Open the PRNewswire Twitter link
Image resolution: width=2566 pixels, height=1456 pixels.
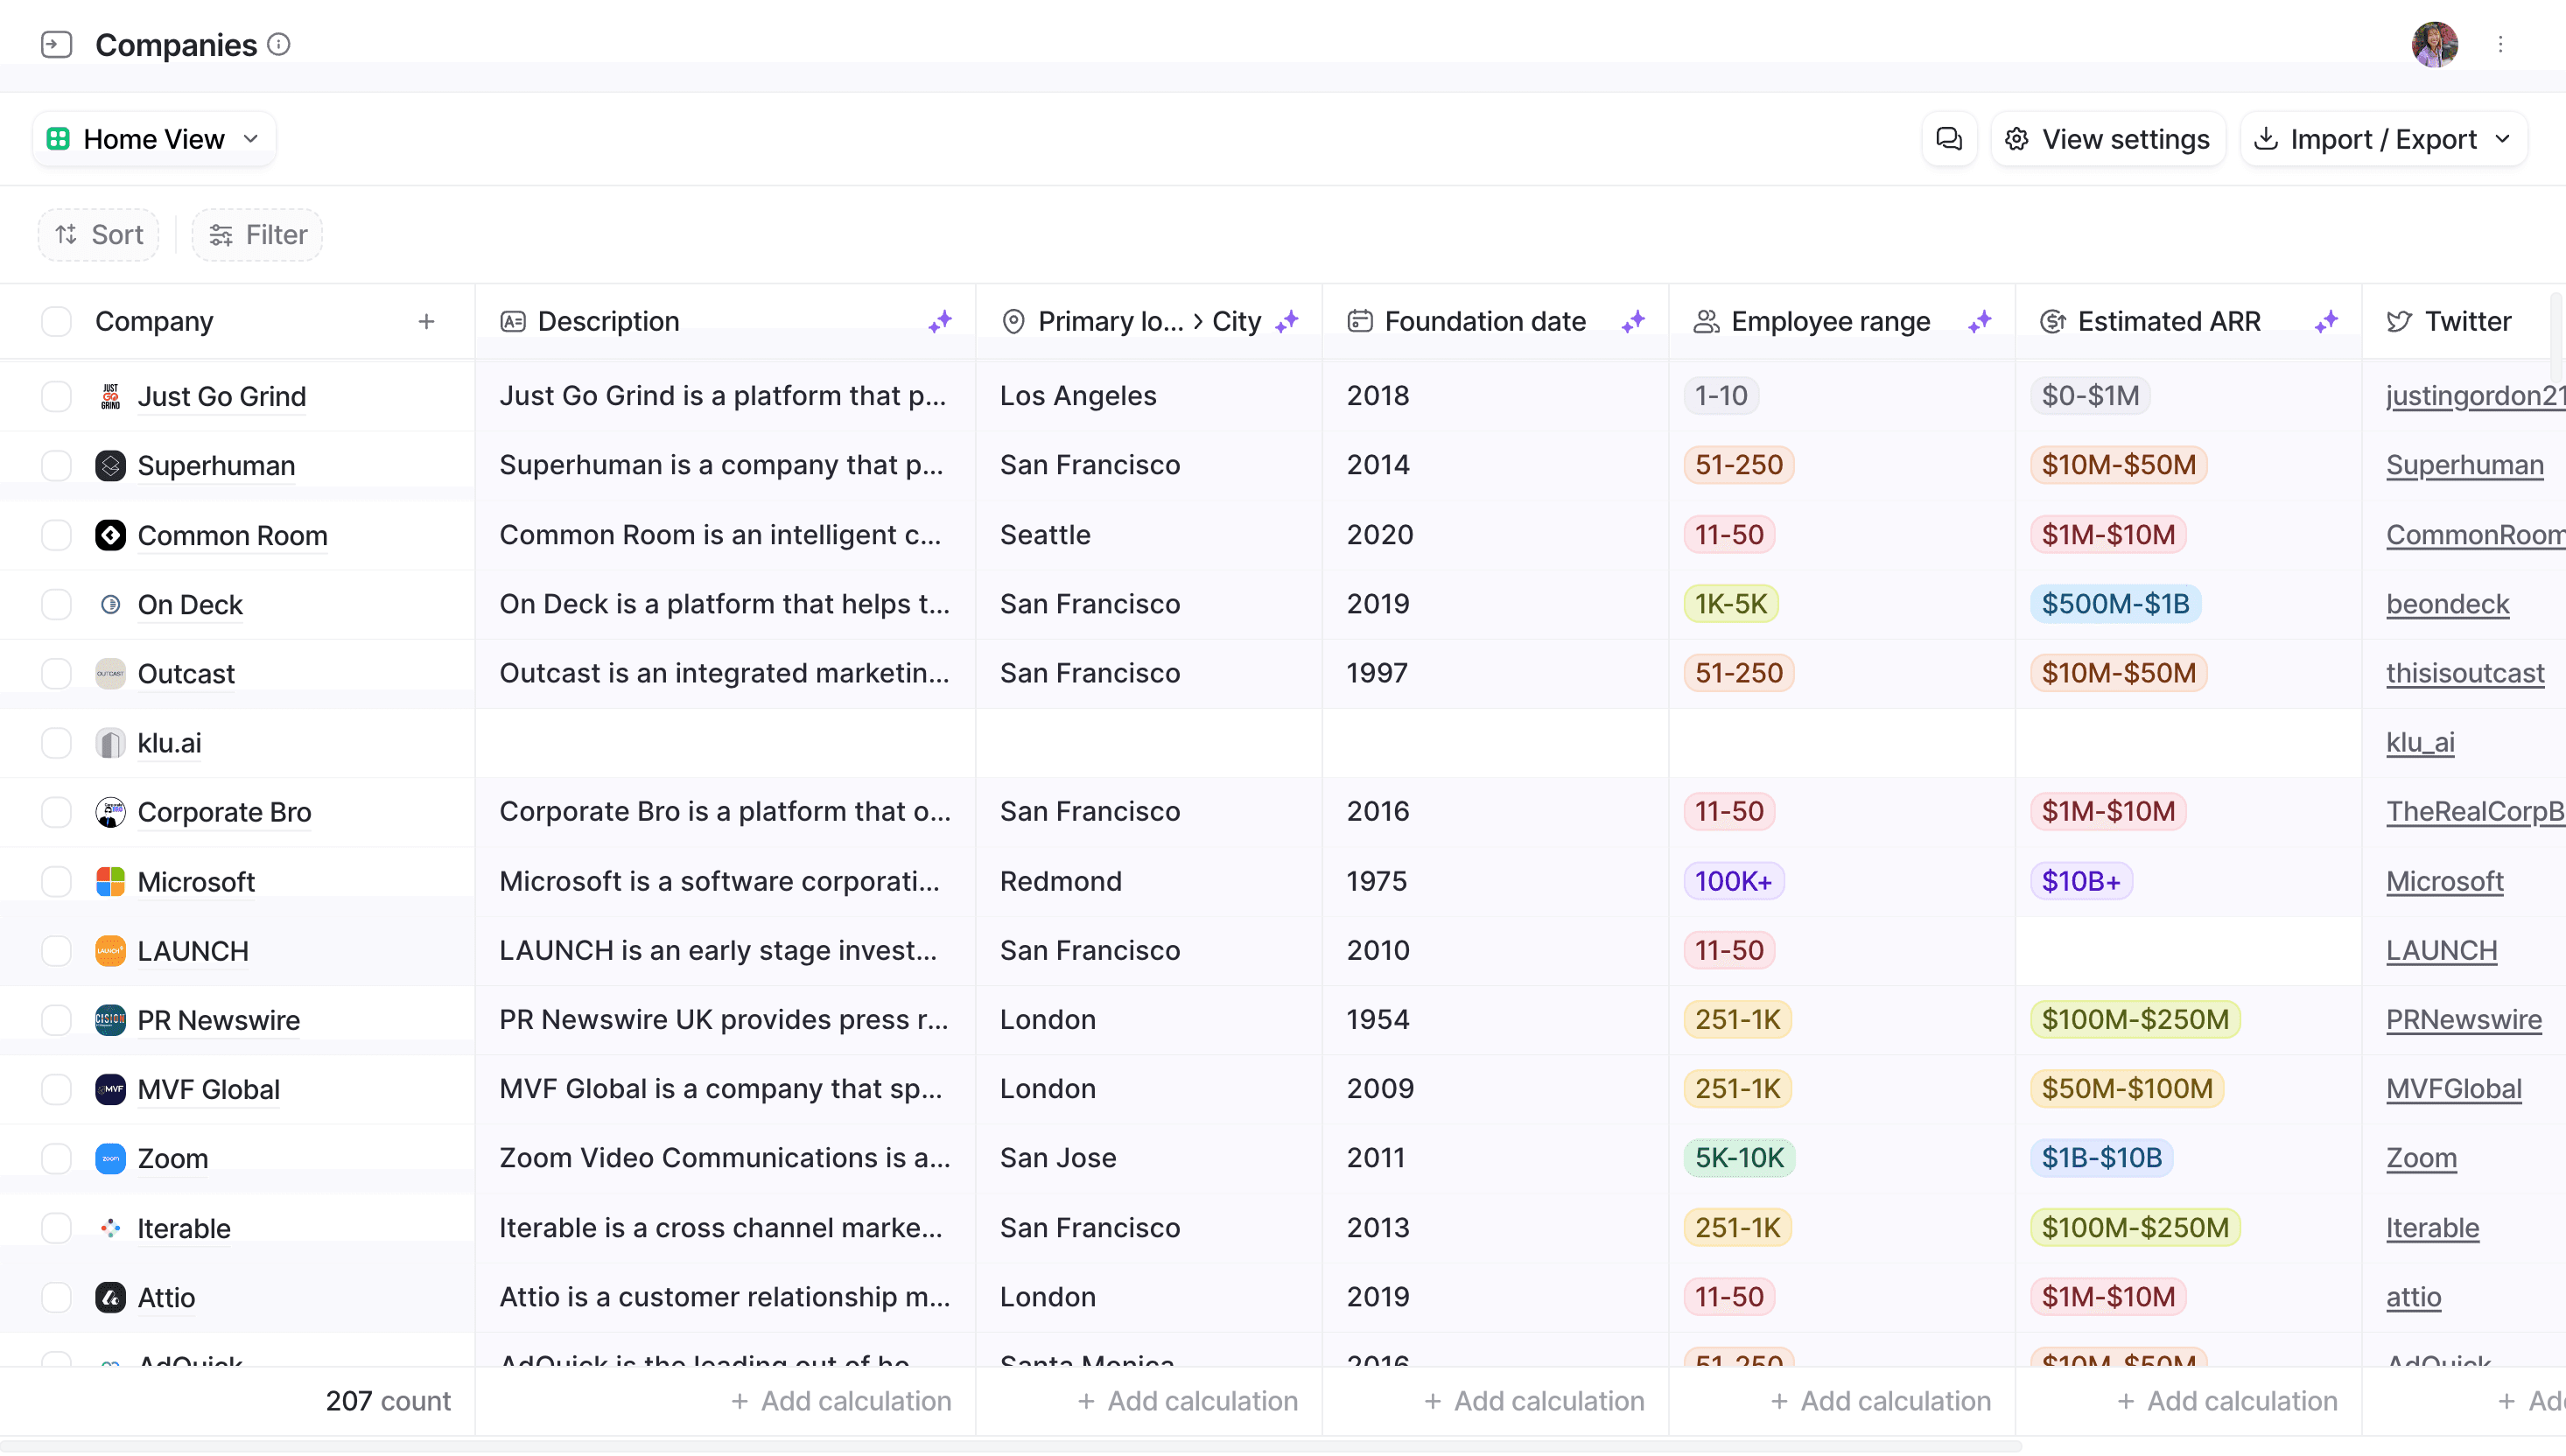[x=2463, y=1020]
